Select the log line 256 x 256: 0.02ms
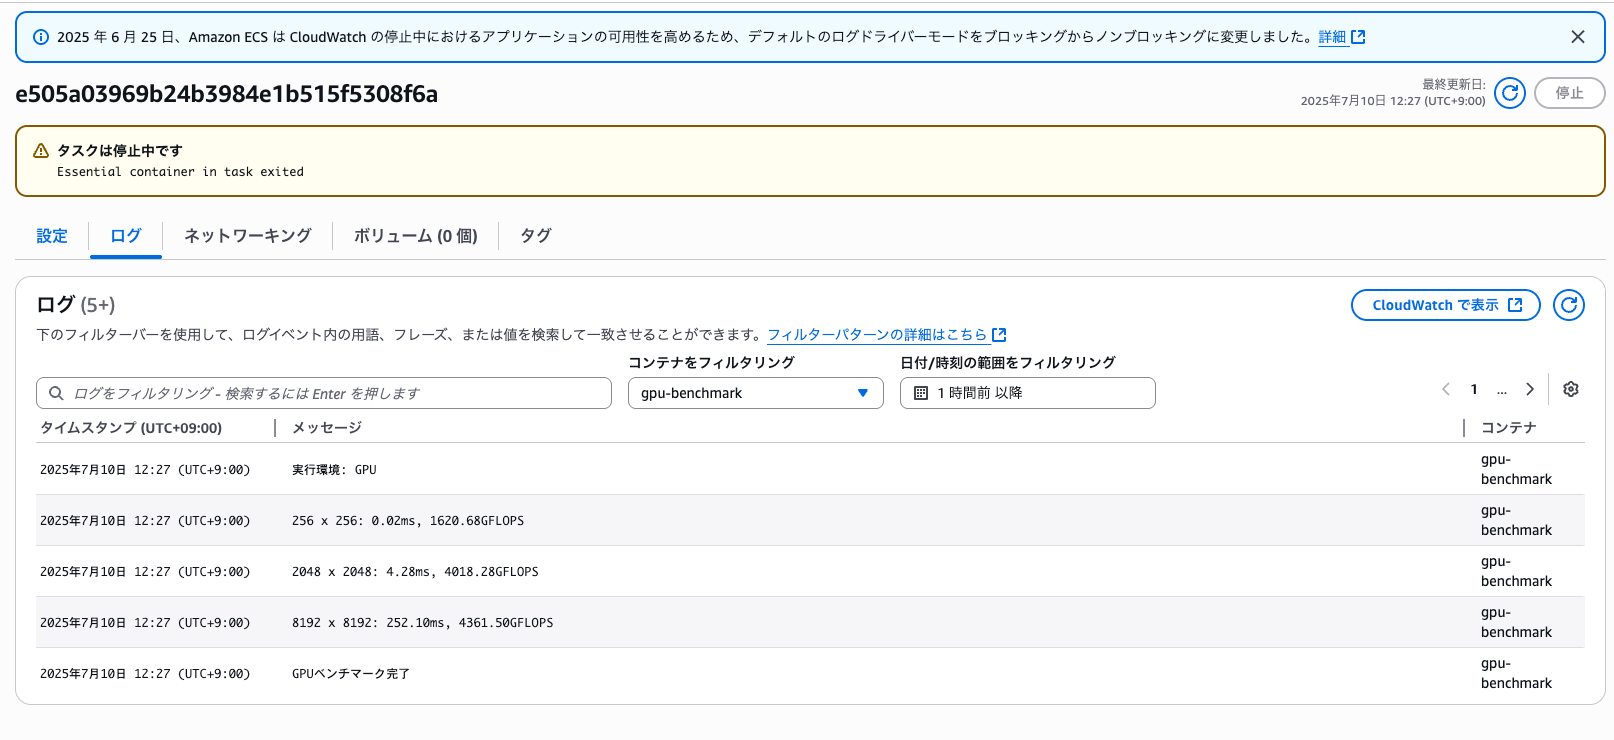 click(x=408, y=521)
